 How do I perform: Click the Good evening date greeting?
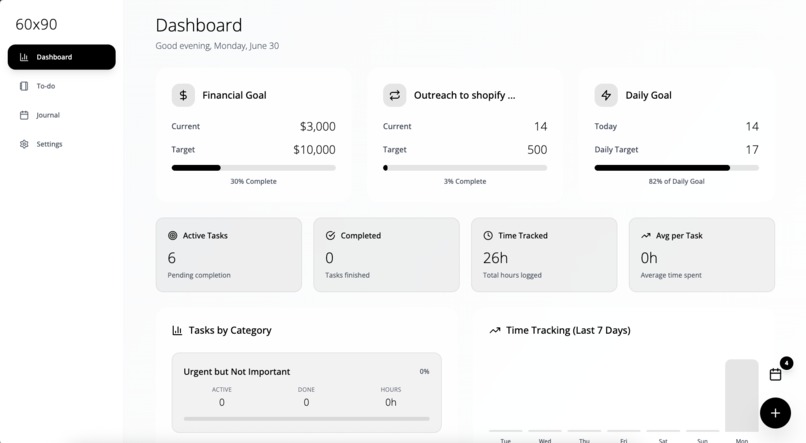[x=217, y=46]
